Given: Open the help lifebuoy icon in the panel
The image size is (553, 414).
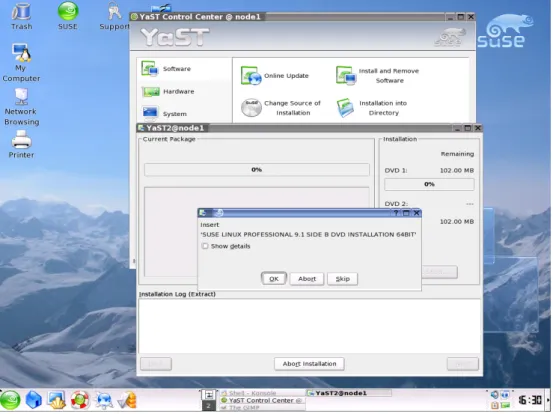Looking at the screenshot, I should 80,401.
